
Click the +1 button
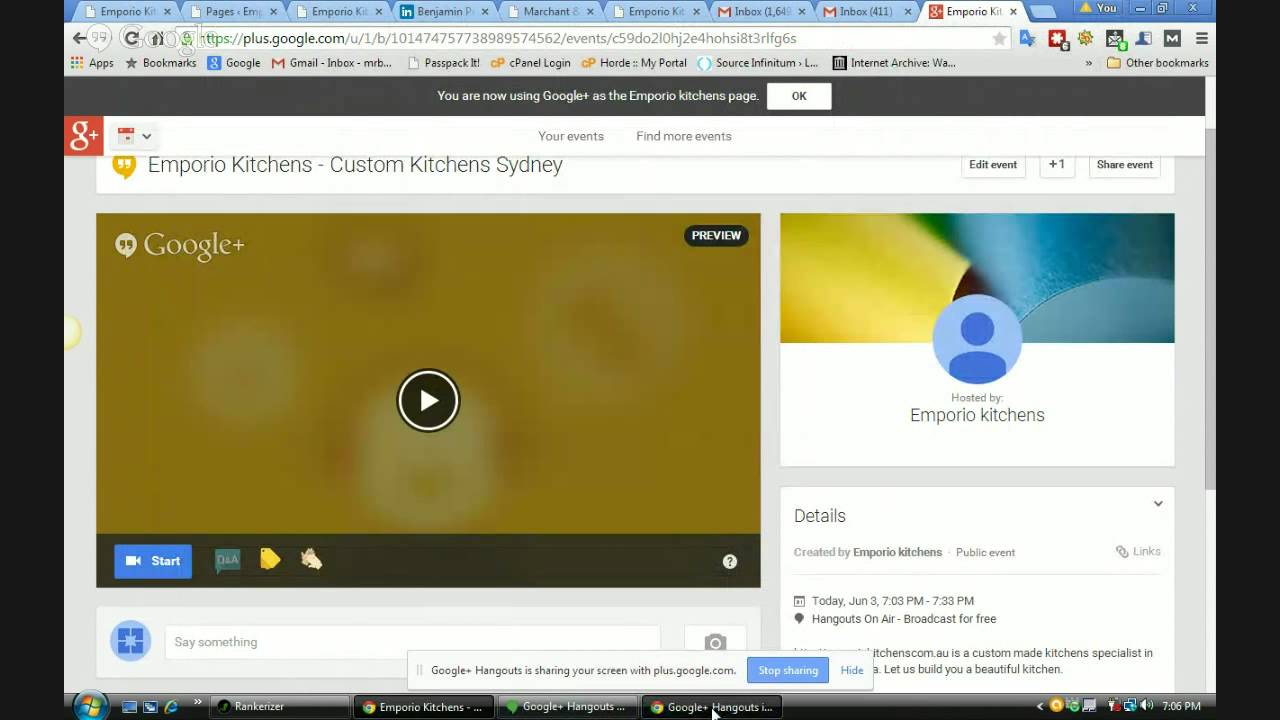[x=1057, y=165]
